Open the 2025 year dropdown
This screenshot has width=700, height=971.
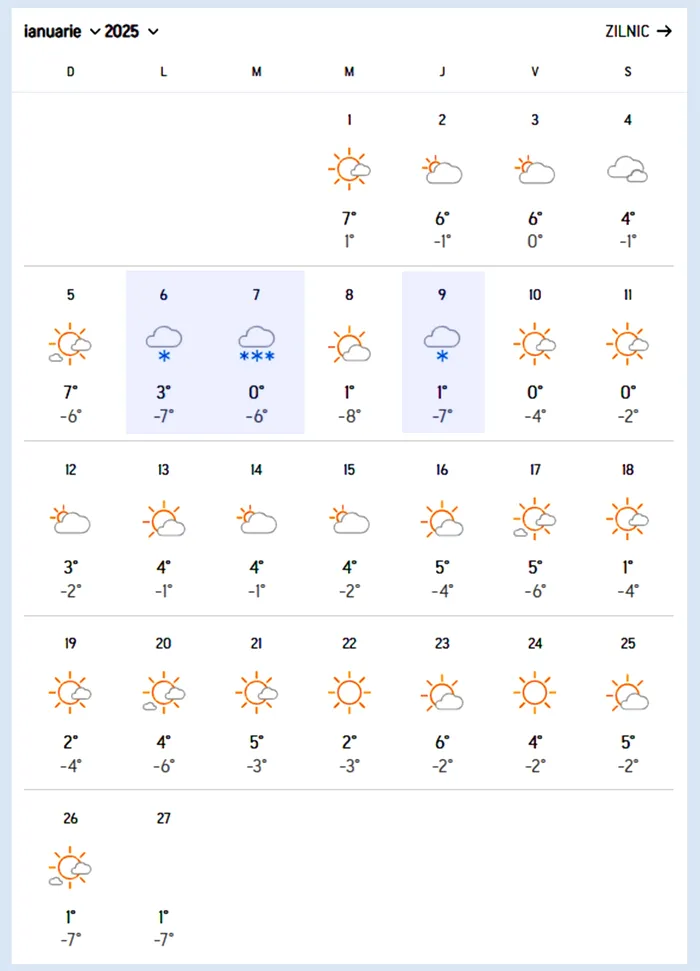pyautogui.click(x=131, y=31)
